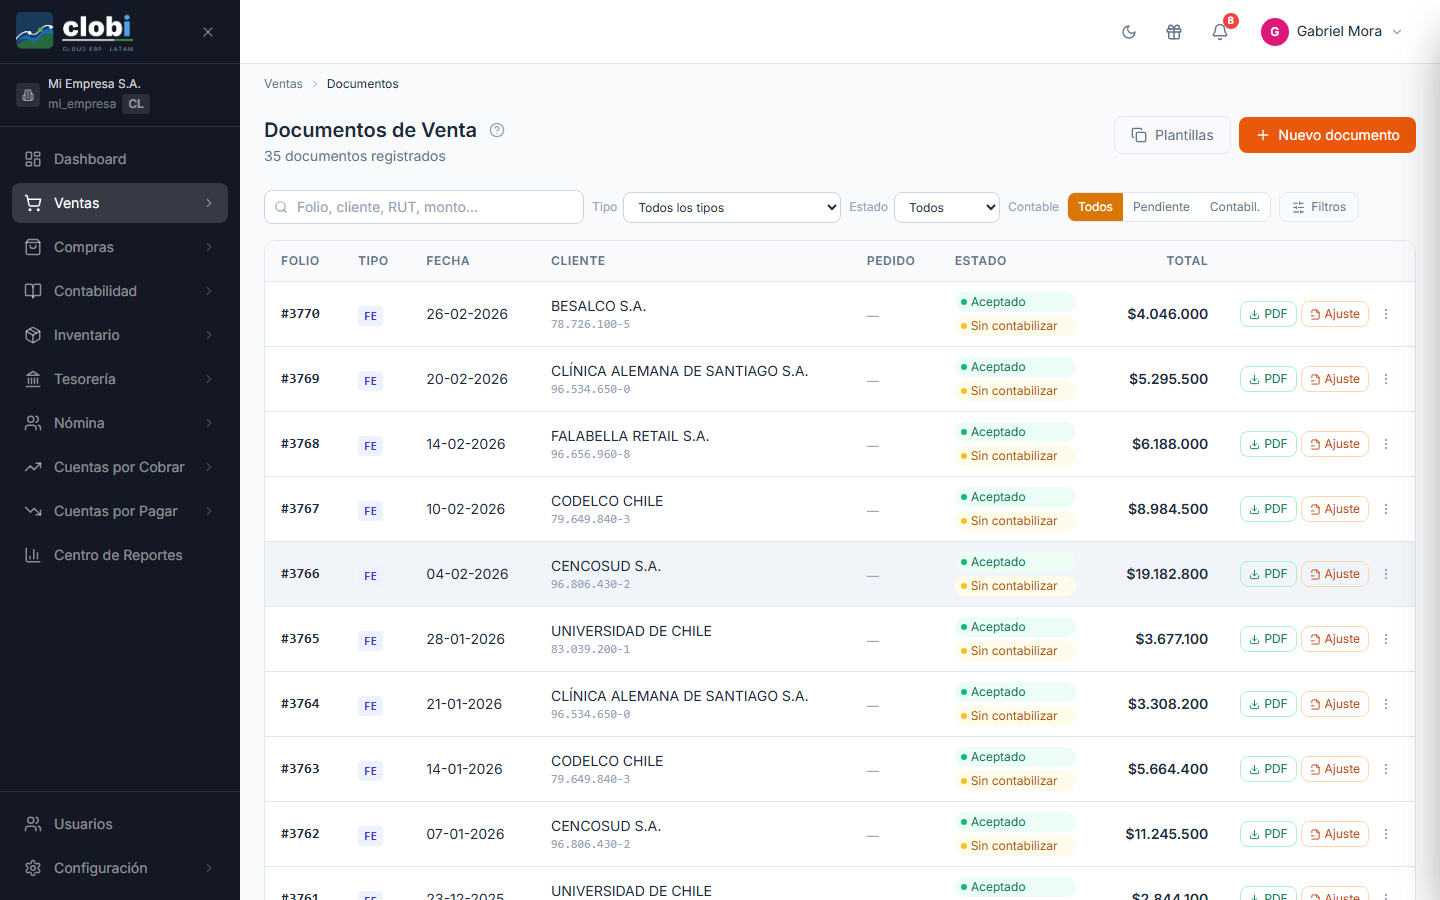
Task: Open notifications bell
Action: pos(1220,32)
